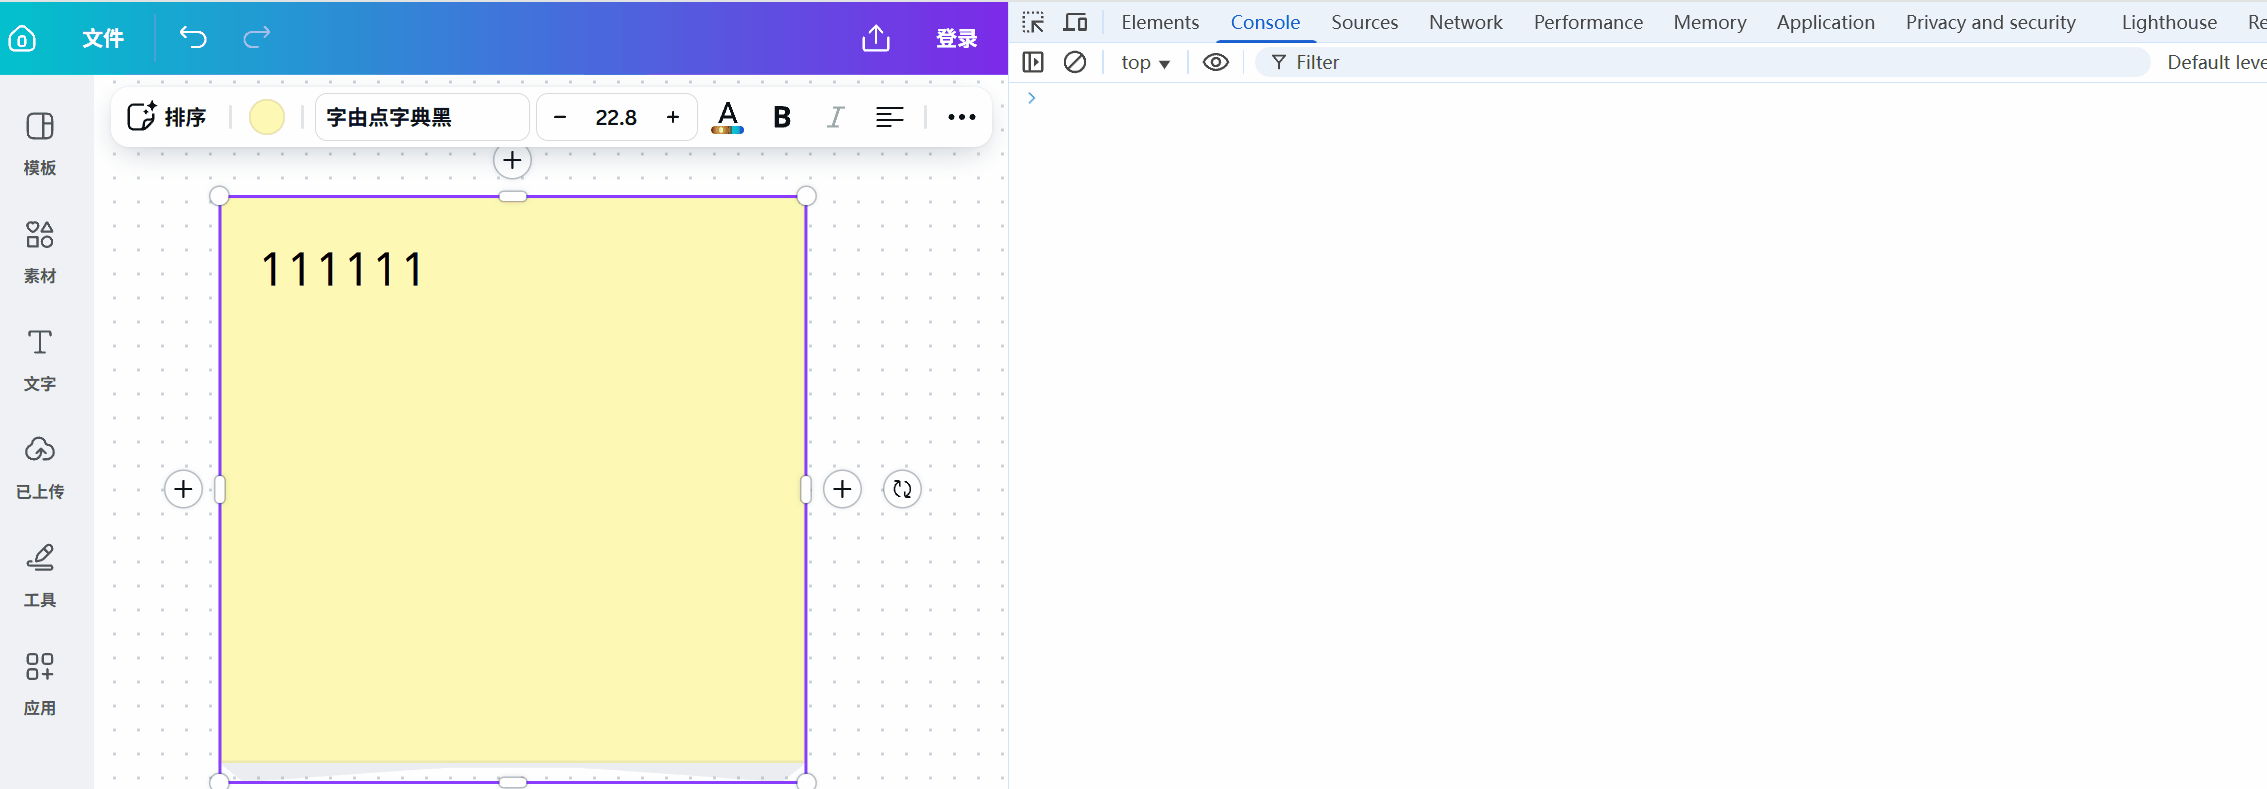Open the 文件 menu
The height and width of the screenshot is (789, 2267).
pyautogui.click(x=103, y=38)
